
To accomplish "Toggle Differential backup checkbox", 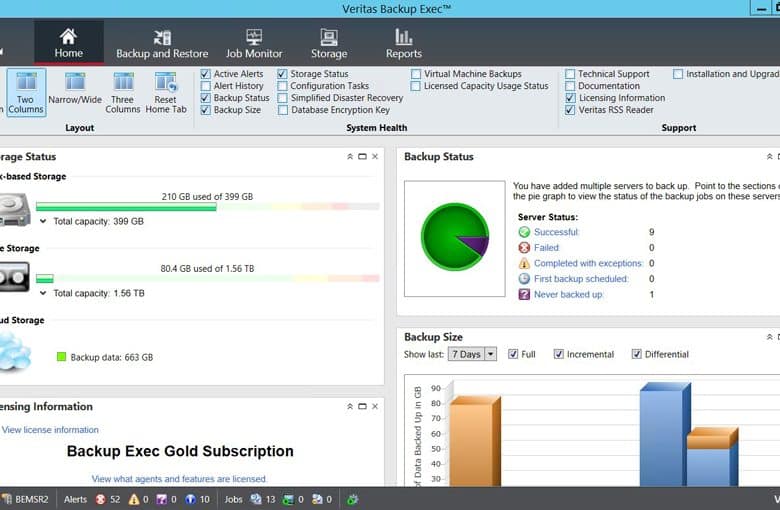I will [636, 354].
